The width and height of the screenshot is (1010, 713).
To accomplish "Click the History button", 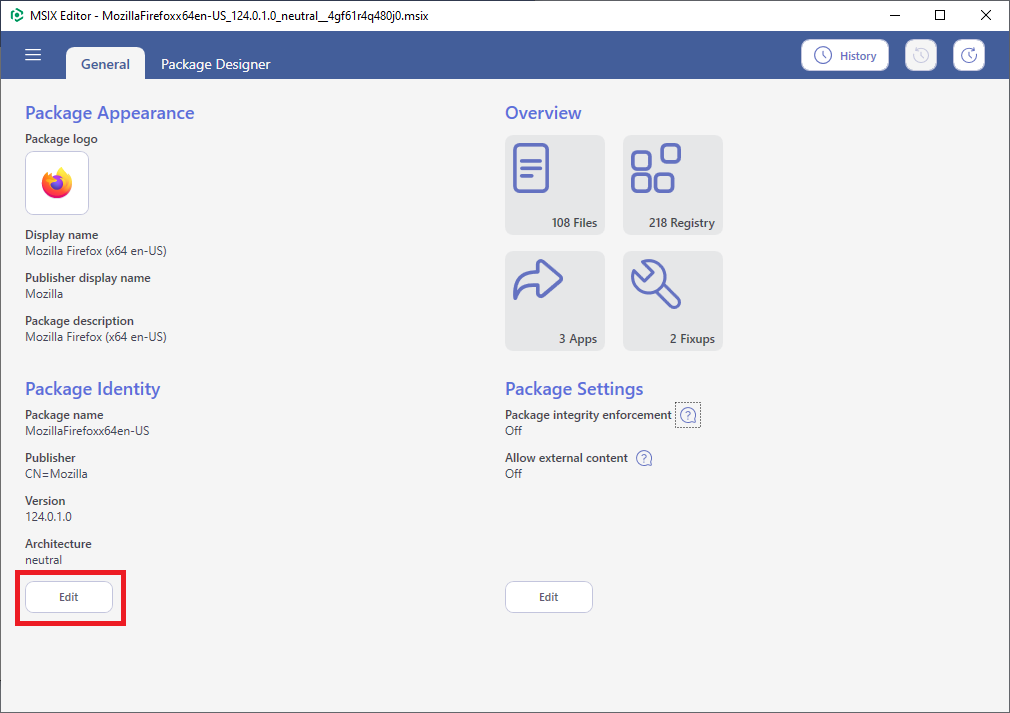I will tap(844, 55).
